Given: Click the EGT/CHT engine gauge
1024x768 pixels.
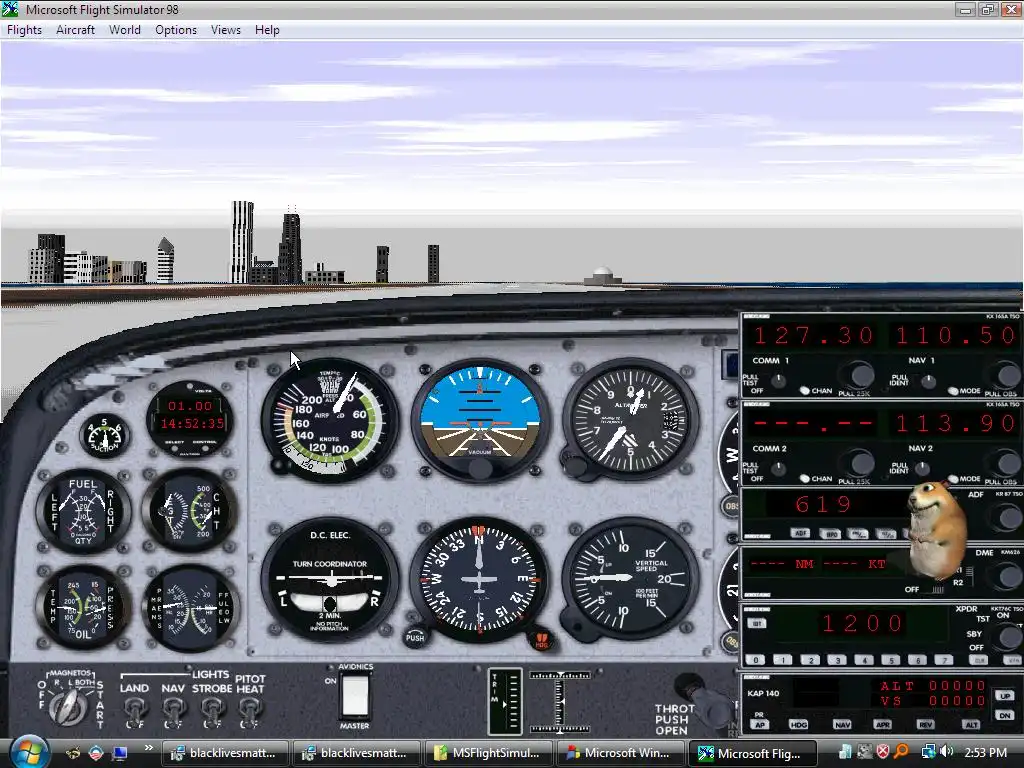Looking at the screenshot, I should pyautogui.click(x=189, y=511).
